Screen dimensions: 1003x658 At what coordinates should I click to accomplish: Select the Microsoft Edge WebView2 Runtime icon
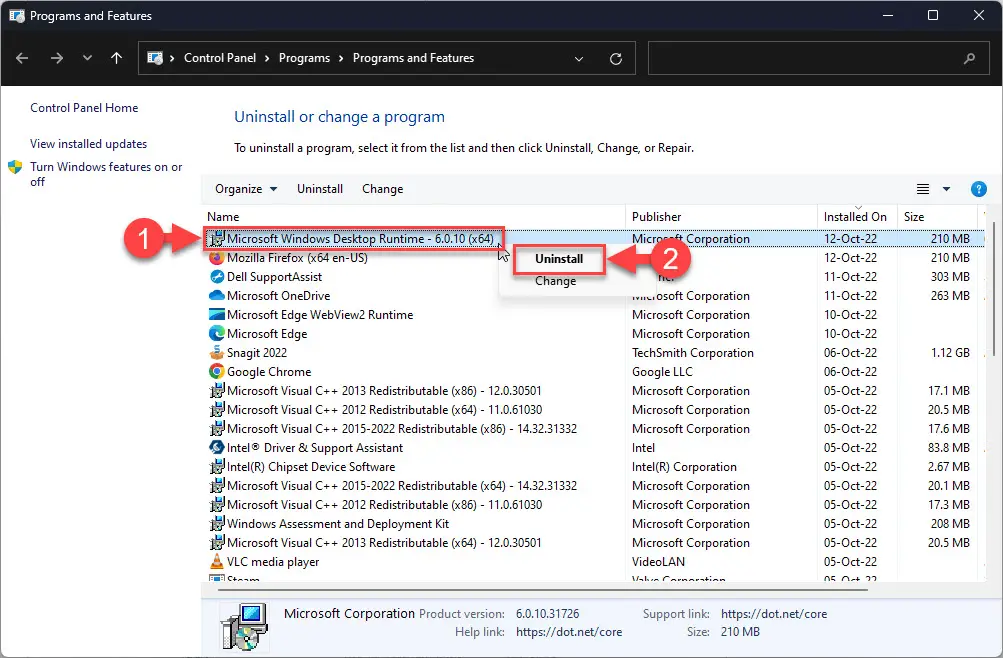point(217,315)
